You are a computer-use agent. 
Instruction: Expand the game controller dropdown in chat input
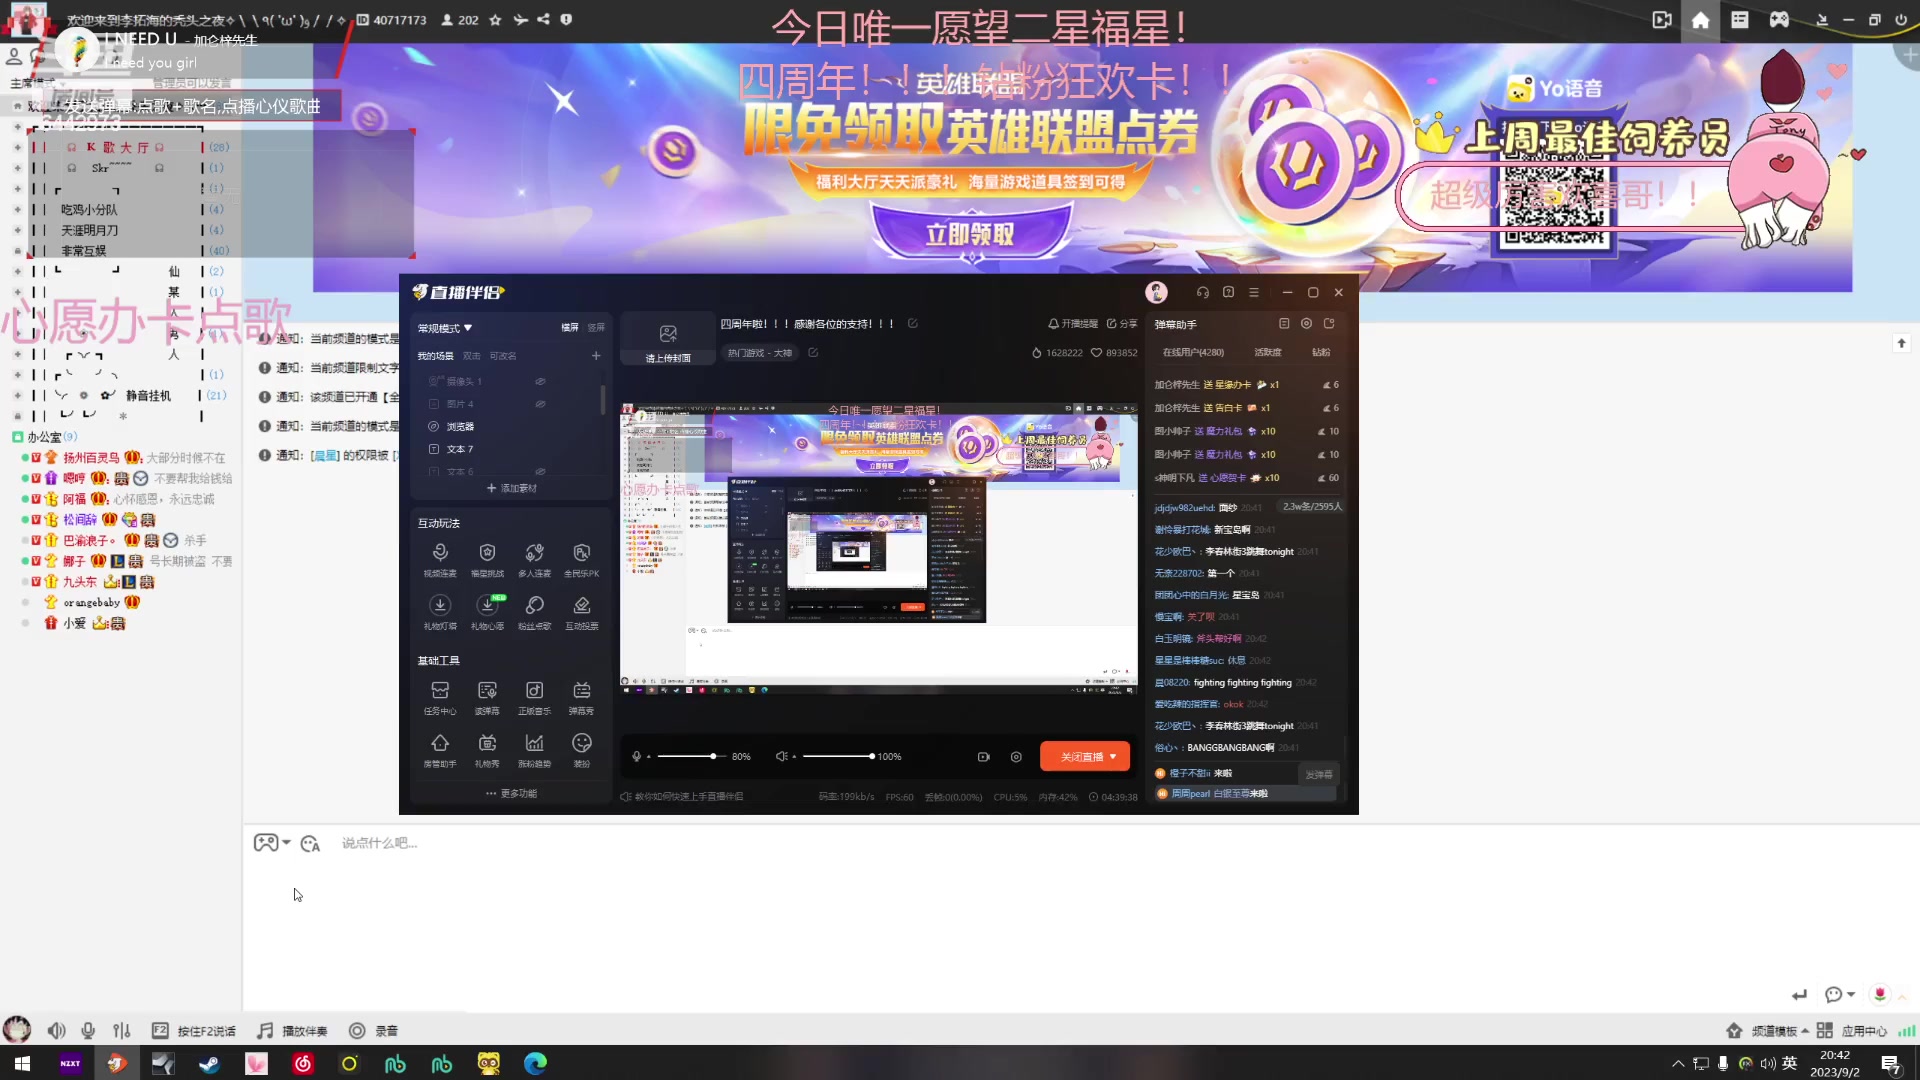tap(286, 843)
